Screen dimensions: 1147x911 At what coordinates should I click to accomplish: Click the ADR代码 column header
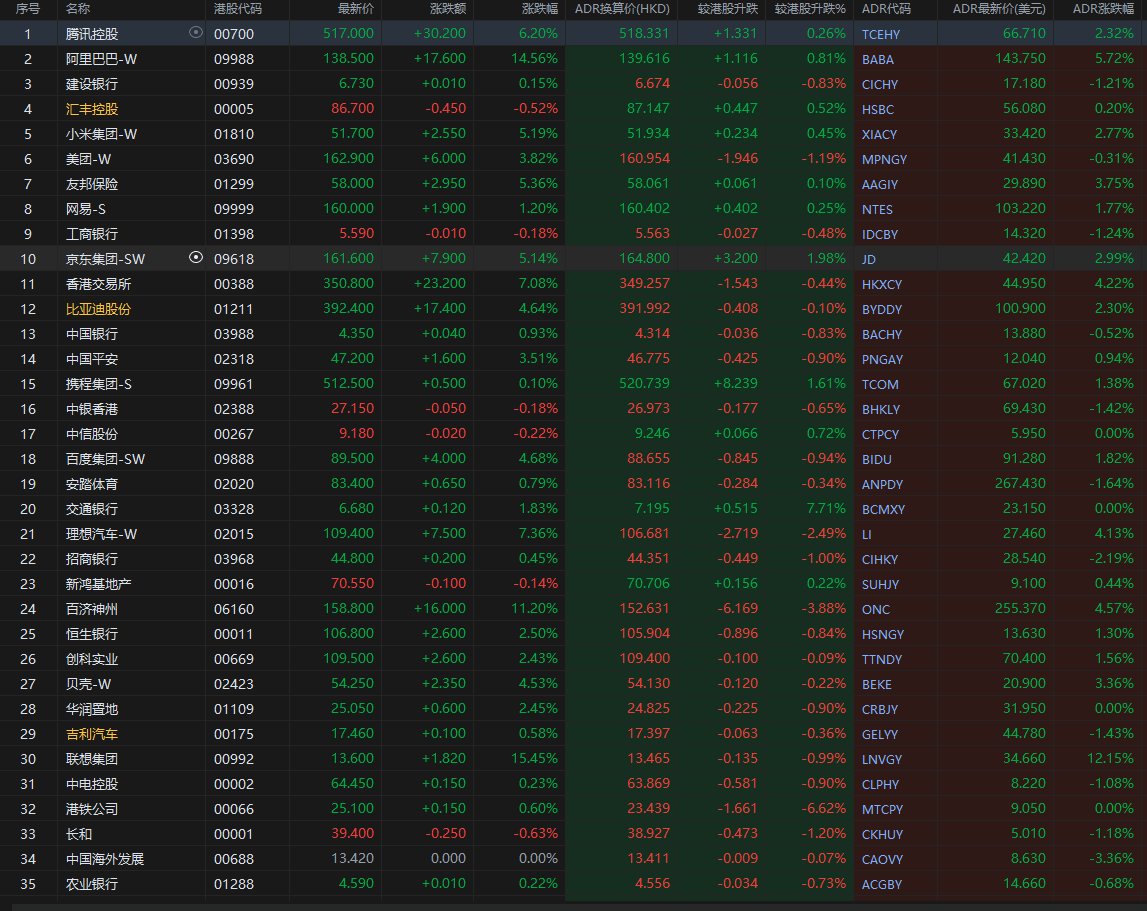(886, 9)
